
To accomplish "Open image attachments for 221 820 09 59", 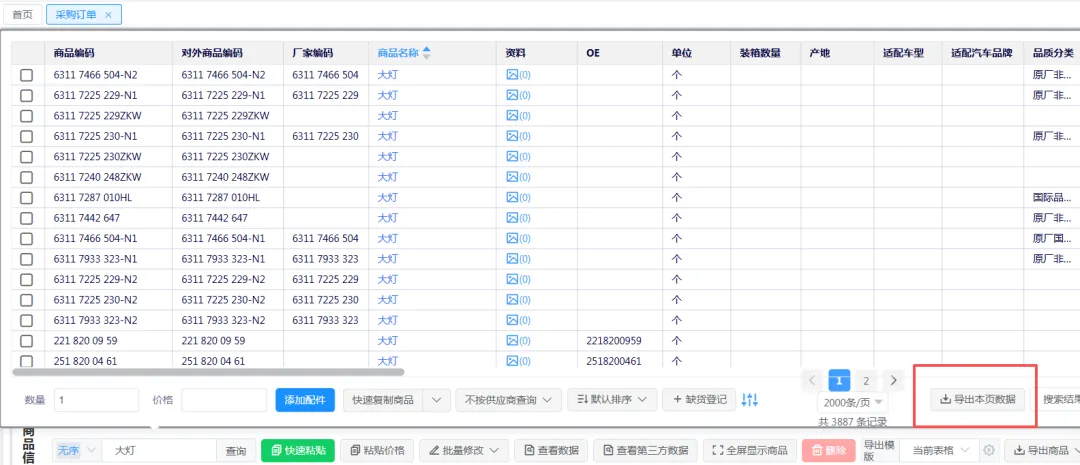I will tap(518, 341).
